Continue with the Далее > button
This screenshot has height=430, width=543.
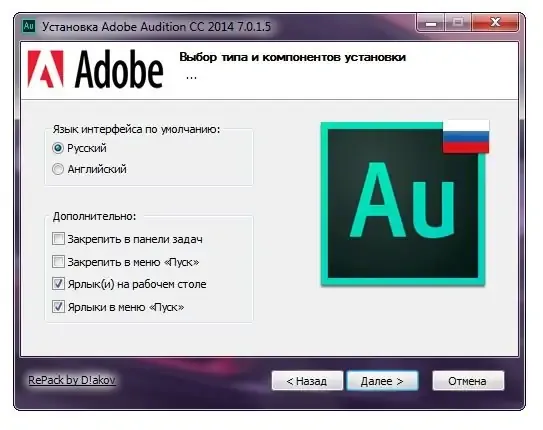(382, 381)
